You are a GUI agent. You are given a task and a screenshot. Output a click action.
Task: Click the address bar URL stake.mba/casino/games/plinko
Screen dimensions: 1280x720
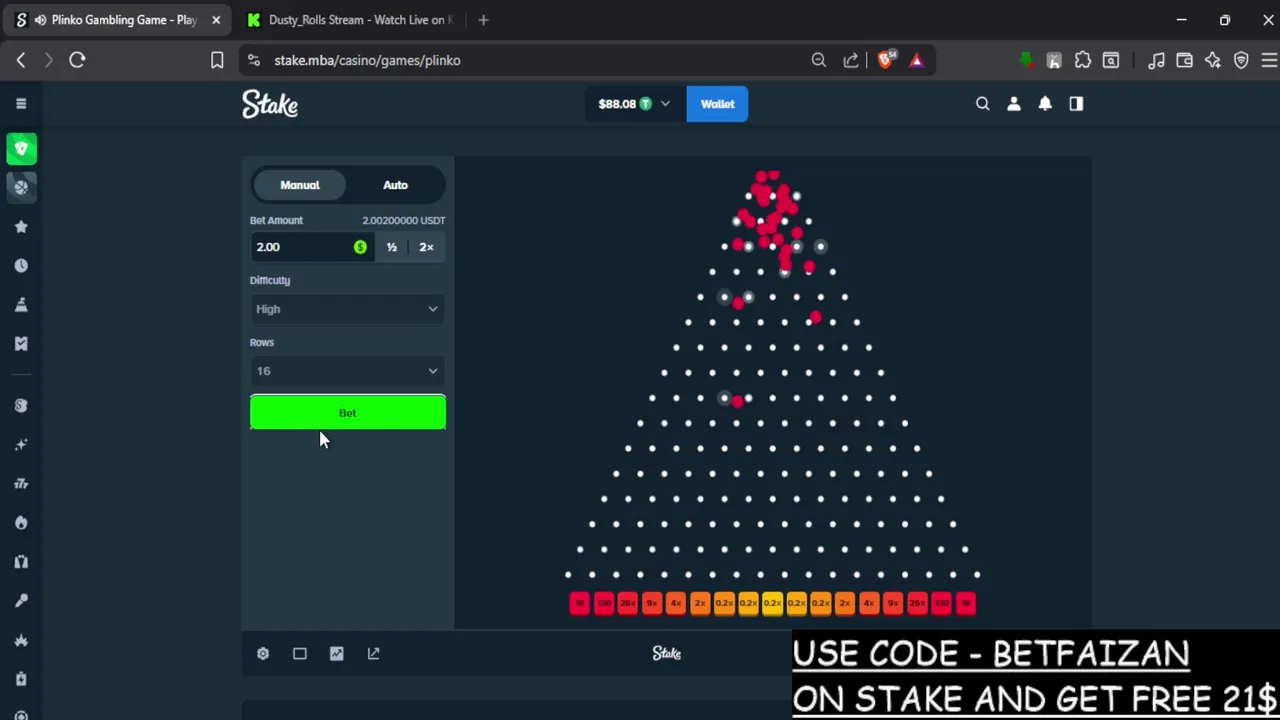tap(367, 60)
